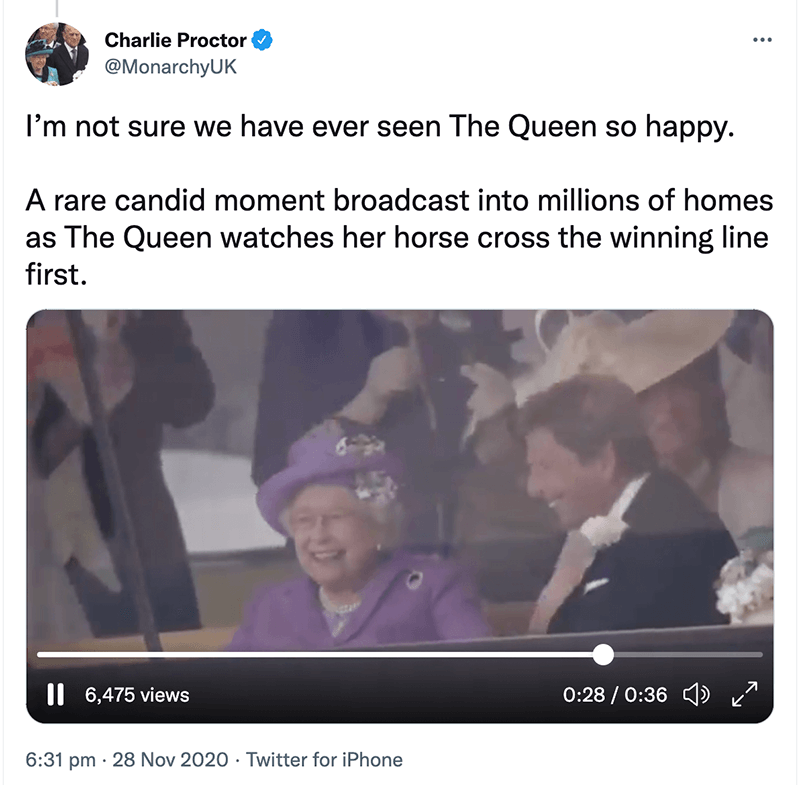This screenshot has width=800, height=785.
Task: Click the tweet's first sentence about being happy
Action: [x=380, y=126]
